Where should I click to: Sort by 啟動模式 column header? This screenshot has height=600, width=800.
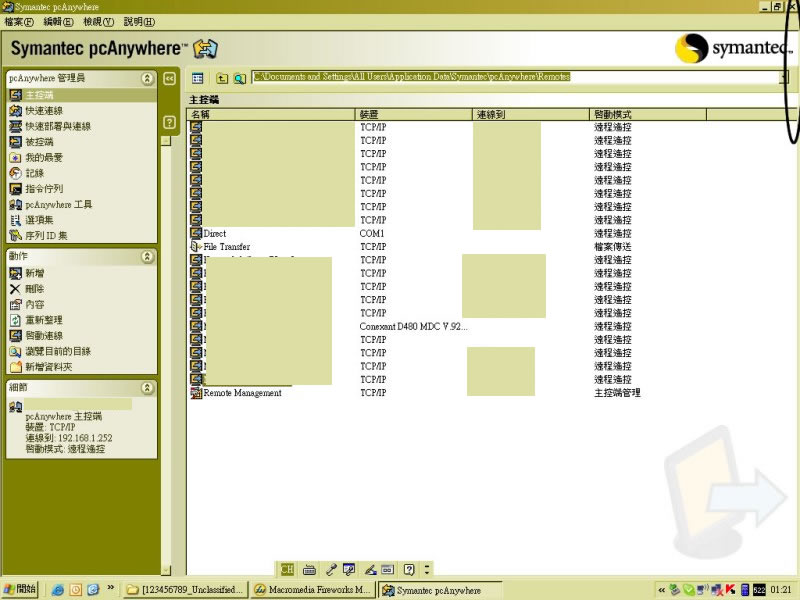[x=648, y=114]
